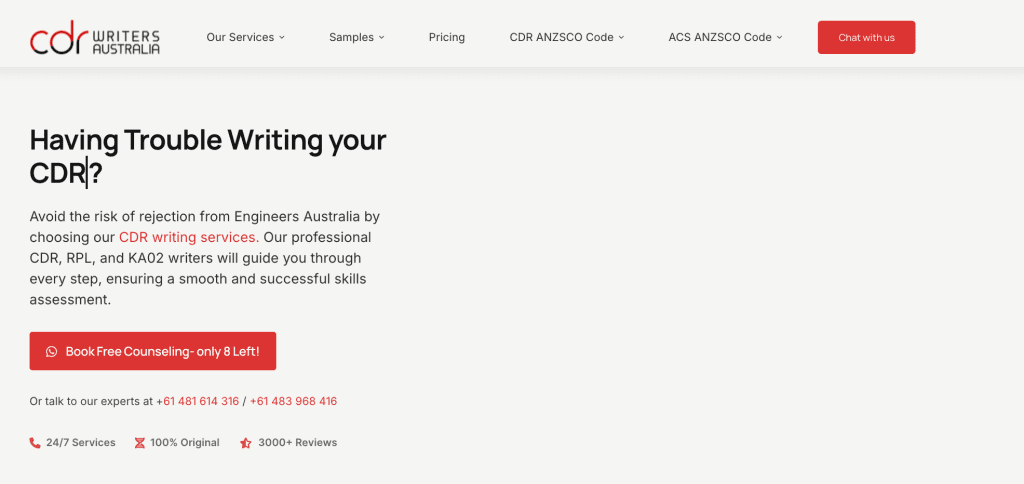
Task: Click the star icon beside 3000+ Reviews
Action: (x=246, y=443)
